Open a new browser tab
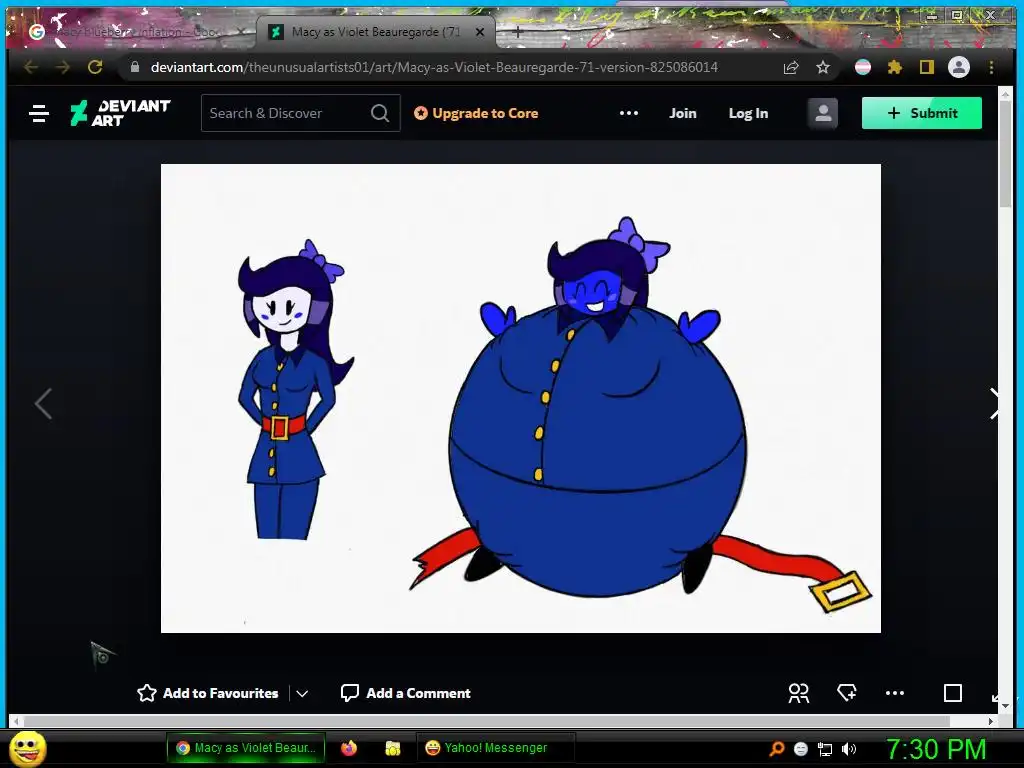The width and height of the screenshot is (1024, 768). pos(517,31)
